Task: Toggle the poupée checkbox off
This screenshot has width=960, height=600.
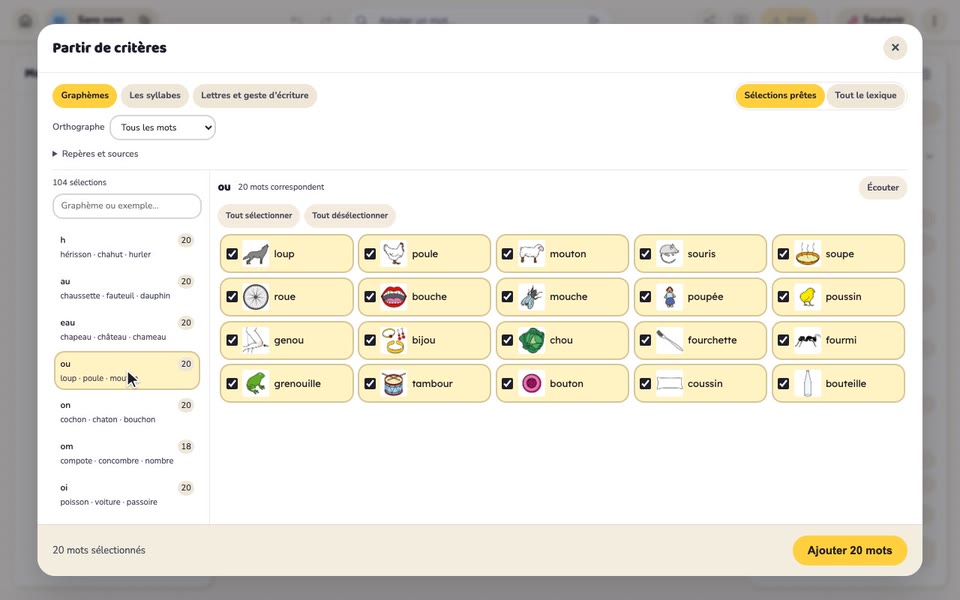Action: point(645,297)
